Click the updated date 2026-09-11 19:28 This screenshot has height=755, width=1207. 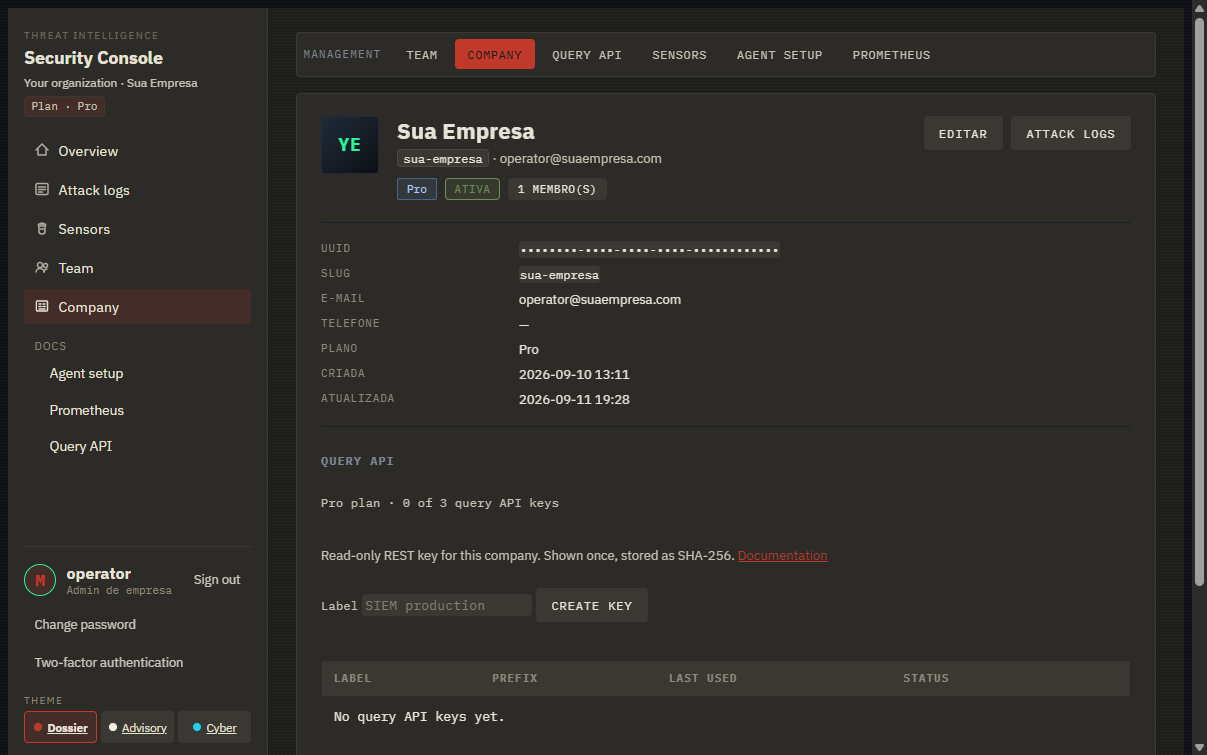pos(574,399)
